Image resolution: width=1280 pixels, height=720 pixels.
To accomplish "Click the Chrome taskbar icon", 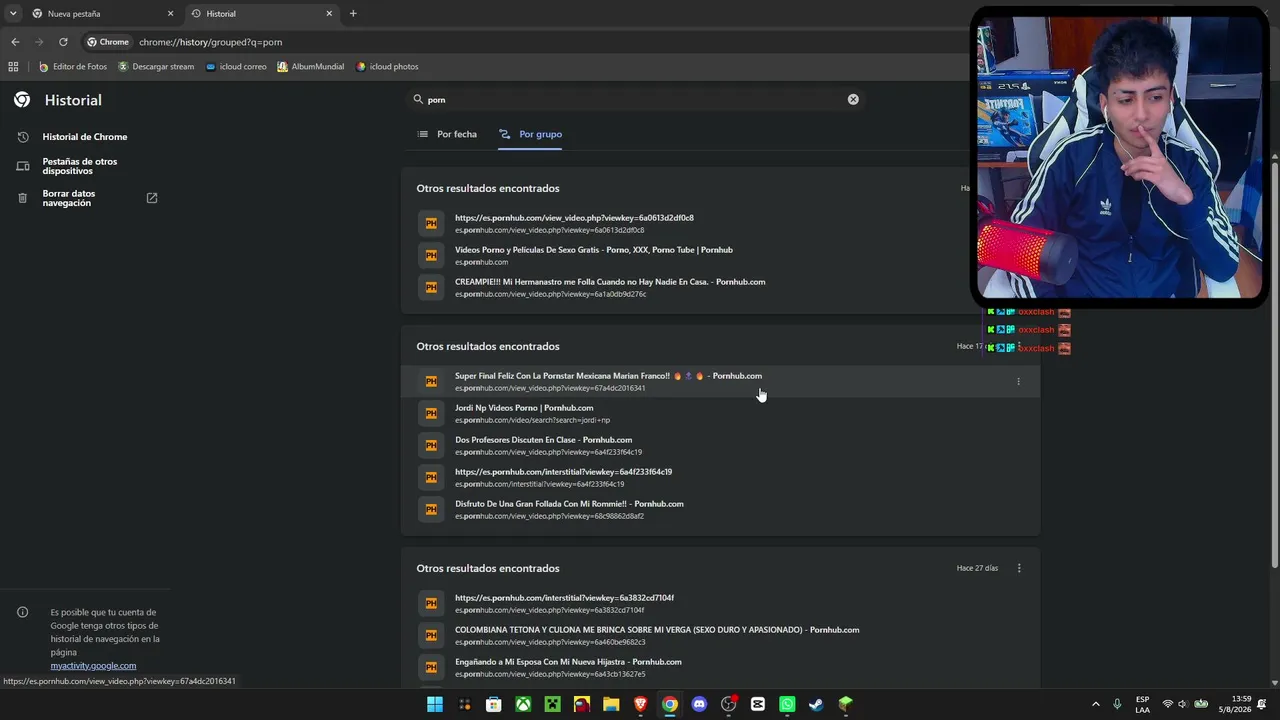I will (x=670, y=704).
